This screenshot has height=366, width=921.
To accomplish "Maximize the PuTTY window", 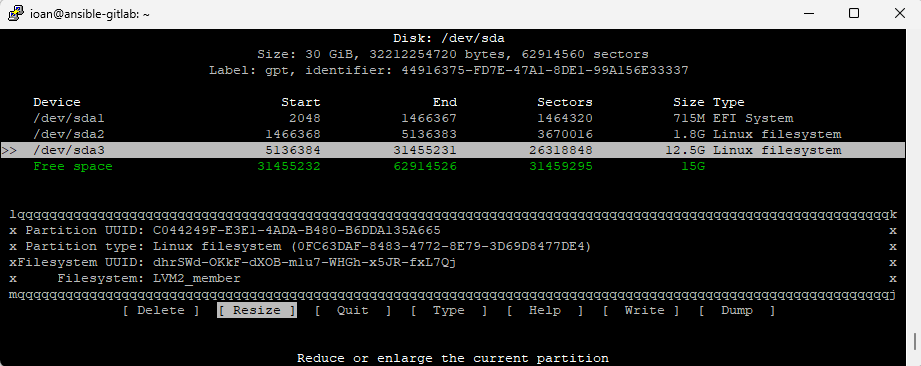I will coord(854,13).
